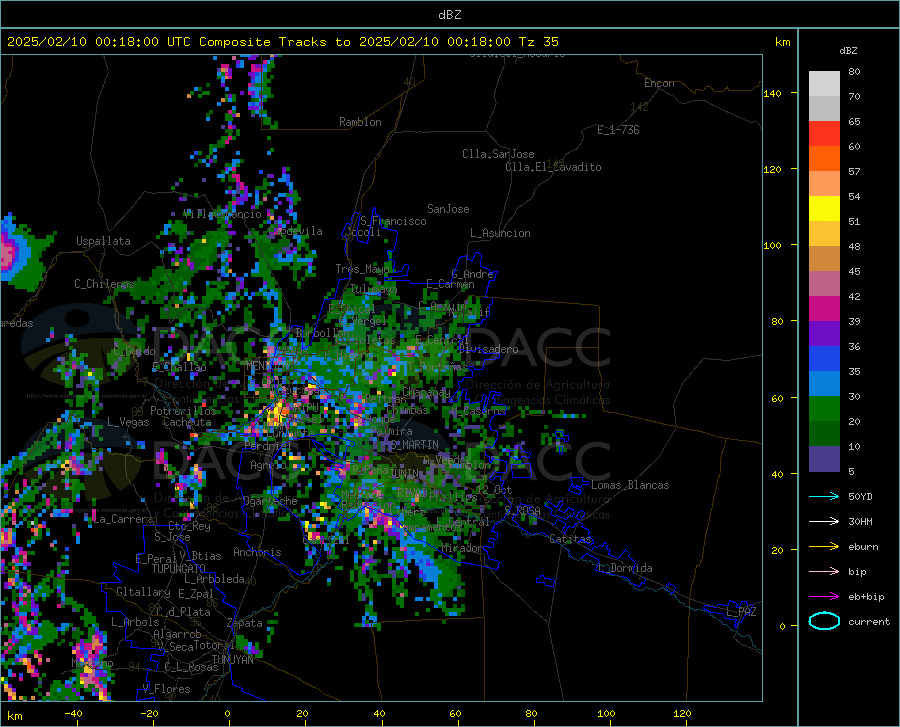
Task: Click the Catitas place label
Action: (x=571, y=539)
